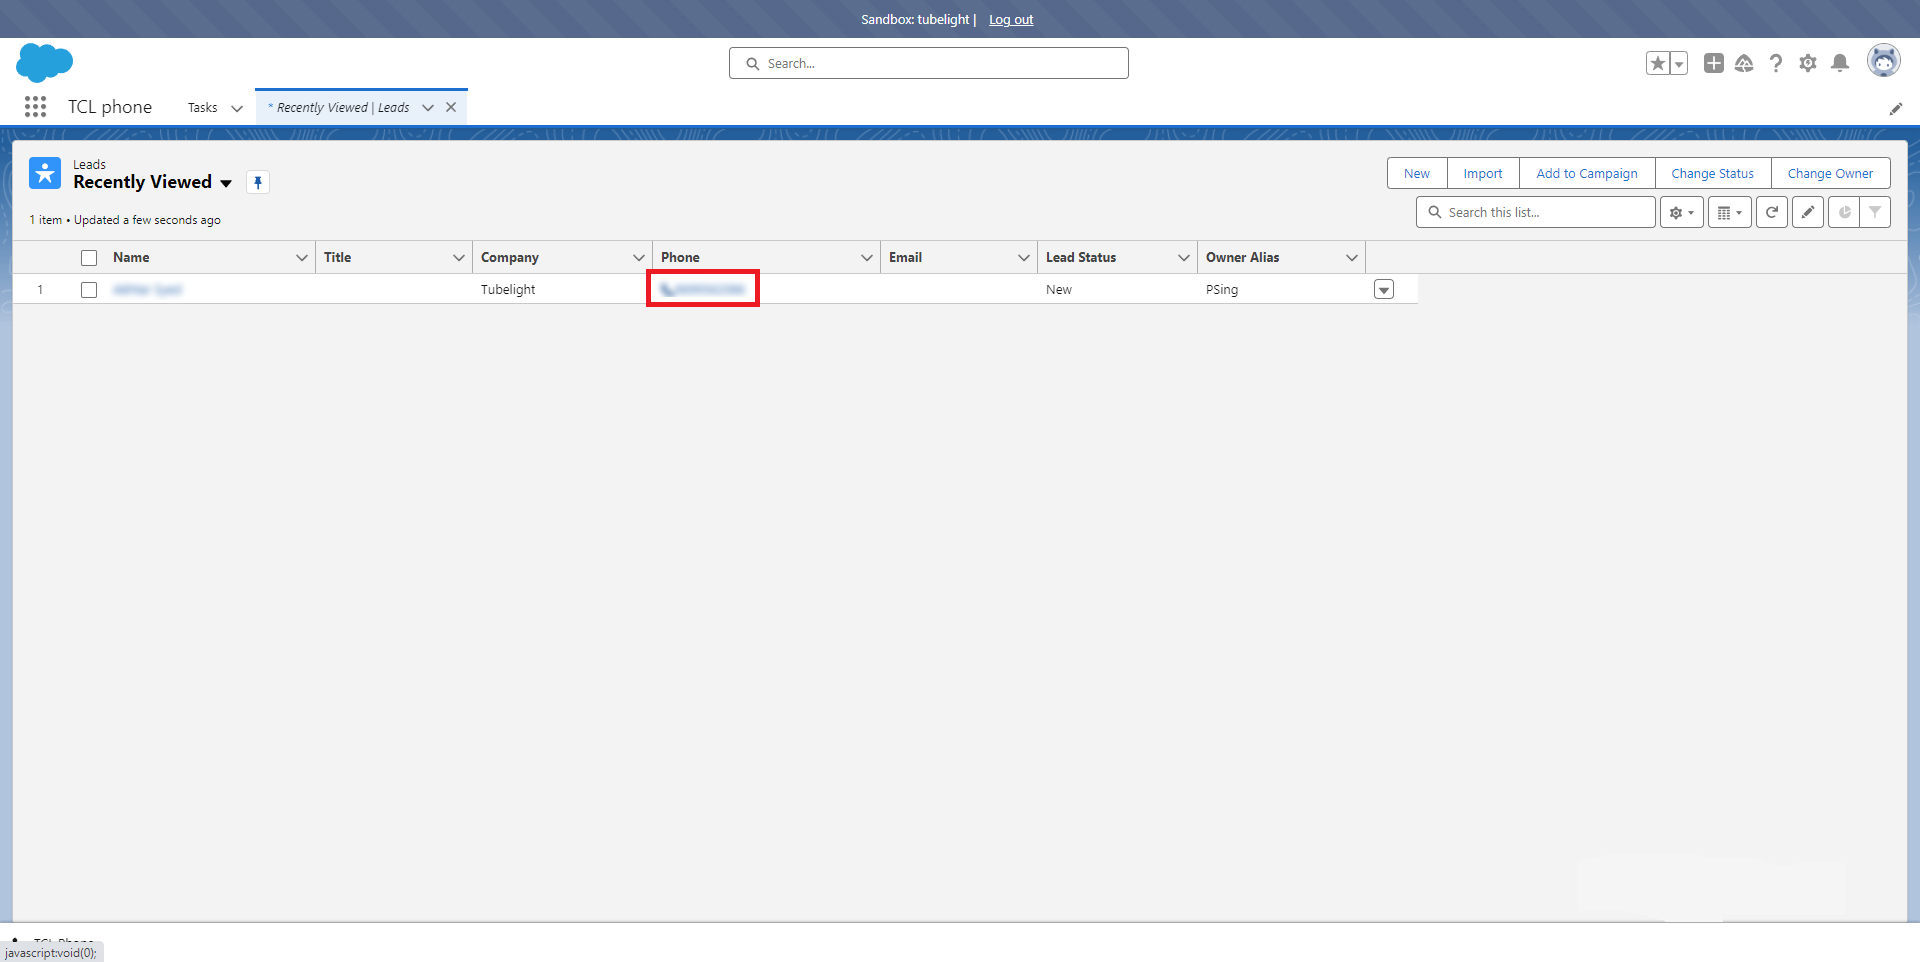Open row actions dropdown for Tubelight lead
The width and height of the screenshot is (1920, 962).
1383,290
